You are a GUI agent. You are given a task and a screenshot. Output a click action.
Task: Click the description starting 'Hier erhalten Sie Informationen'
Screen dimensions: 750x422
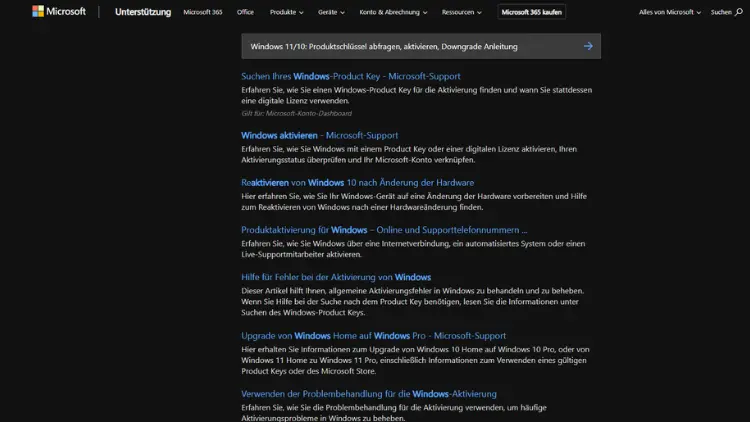coord(415,360)
